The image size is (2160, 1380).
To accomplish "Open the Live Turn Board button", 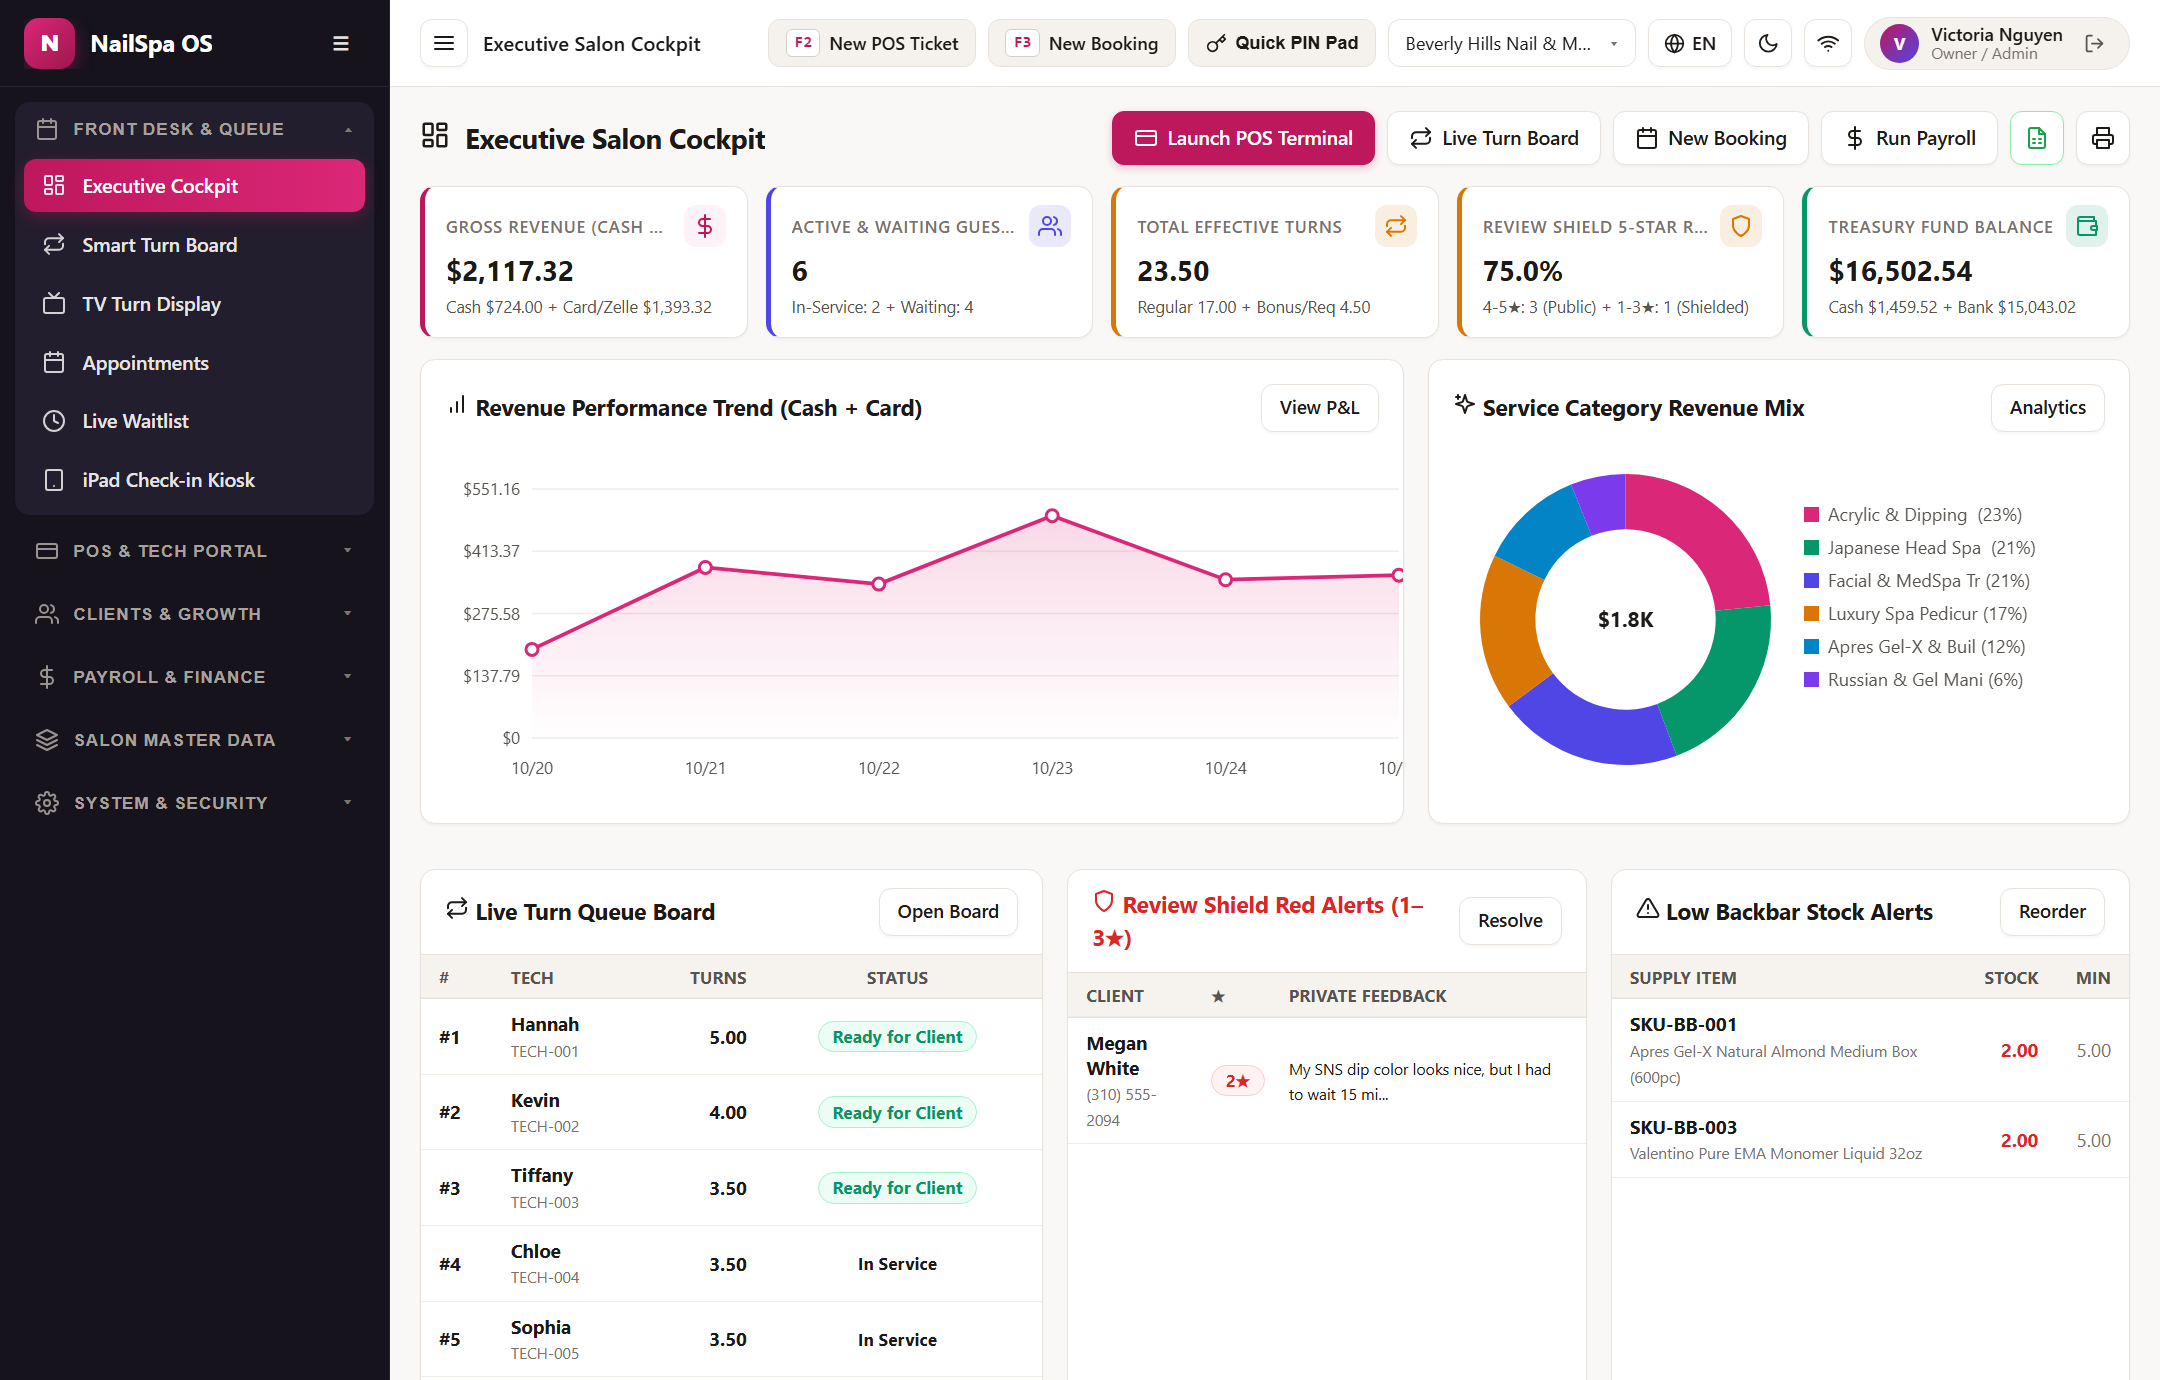I will (1494, 138).
